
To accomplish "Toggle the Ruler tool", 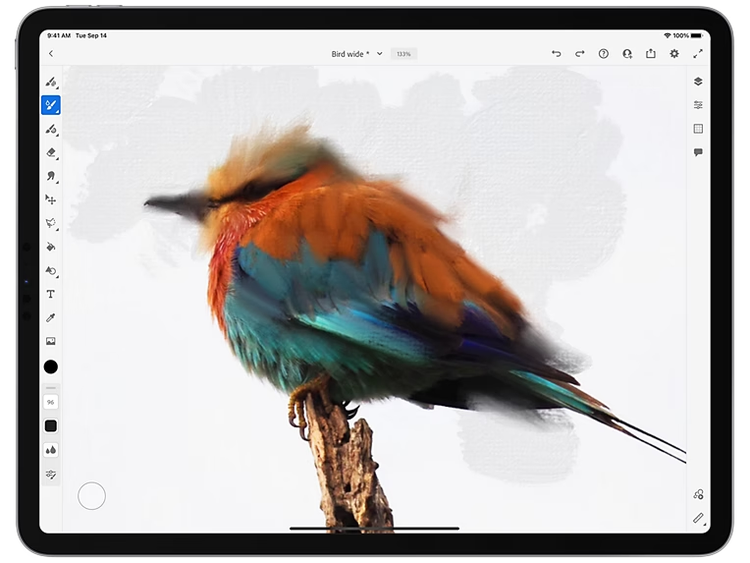I will (698, 518).
